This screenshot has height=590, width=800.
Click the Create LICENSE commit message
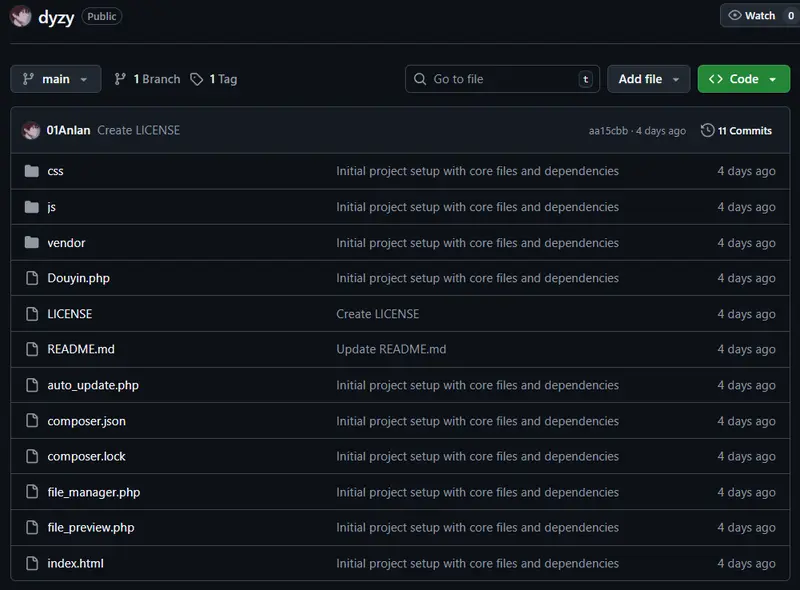(139, 131)
